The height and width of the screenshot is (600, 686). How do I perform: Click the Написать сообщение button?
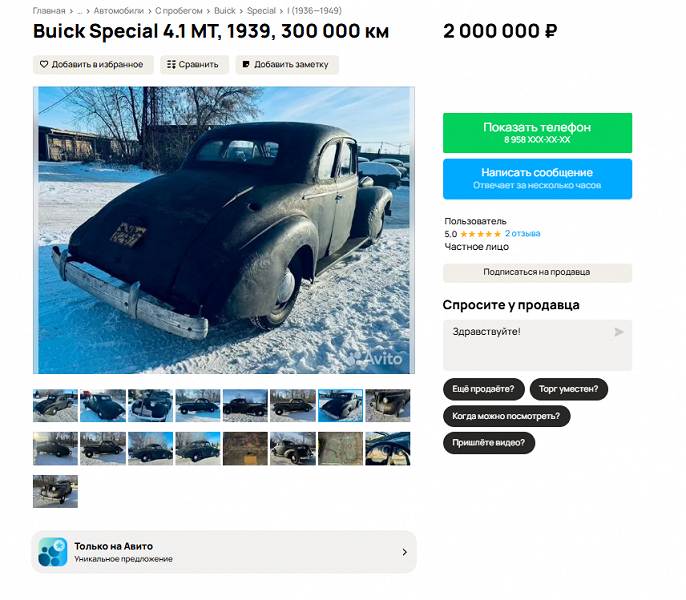537,179
